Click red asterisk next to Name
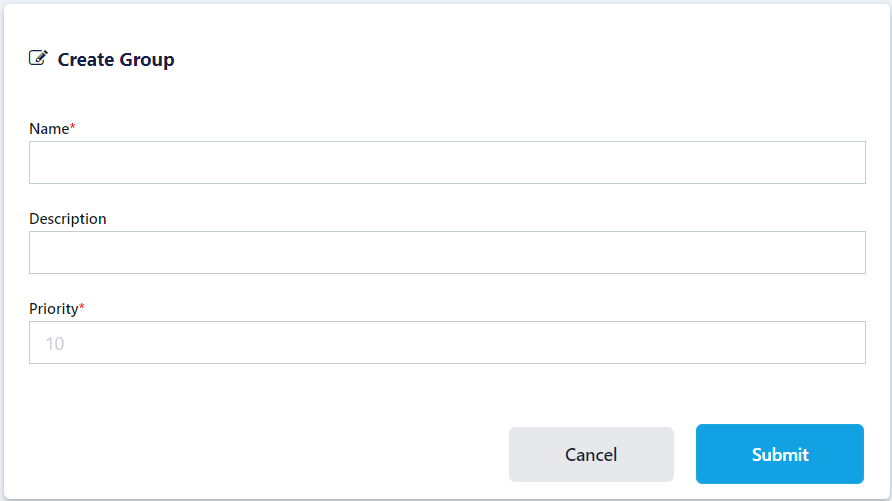 [x=73, y=127]
